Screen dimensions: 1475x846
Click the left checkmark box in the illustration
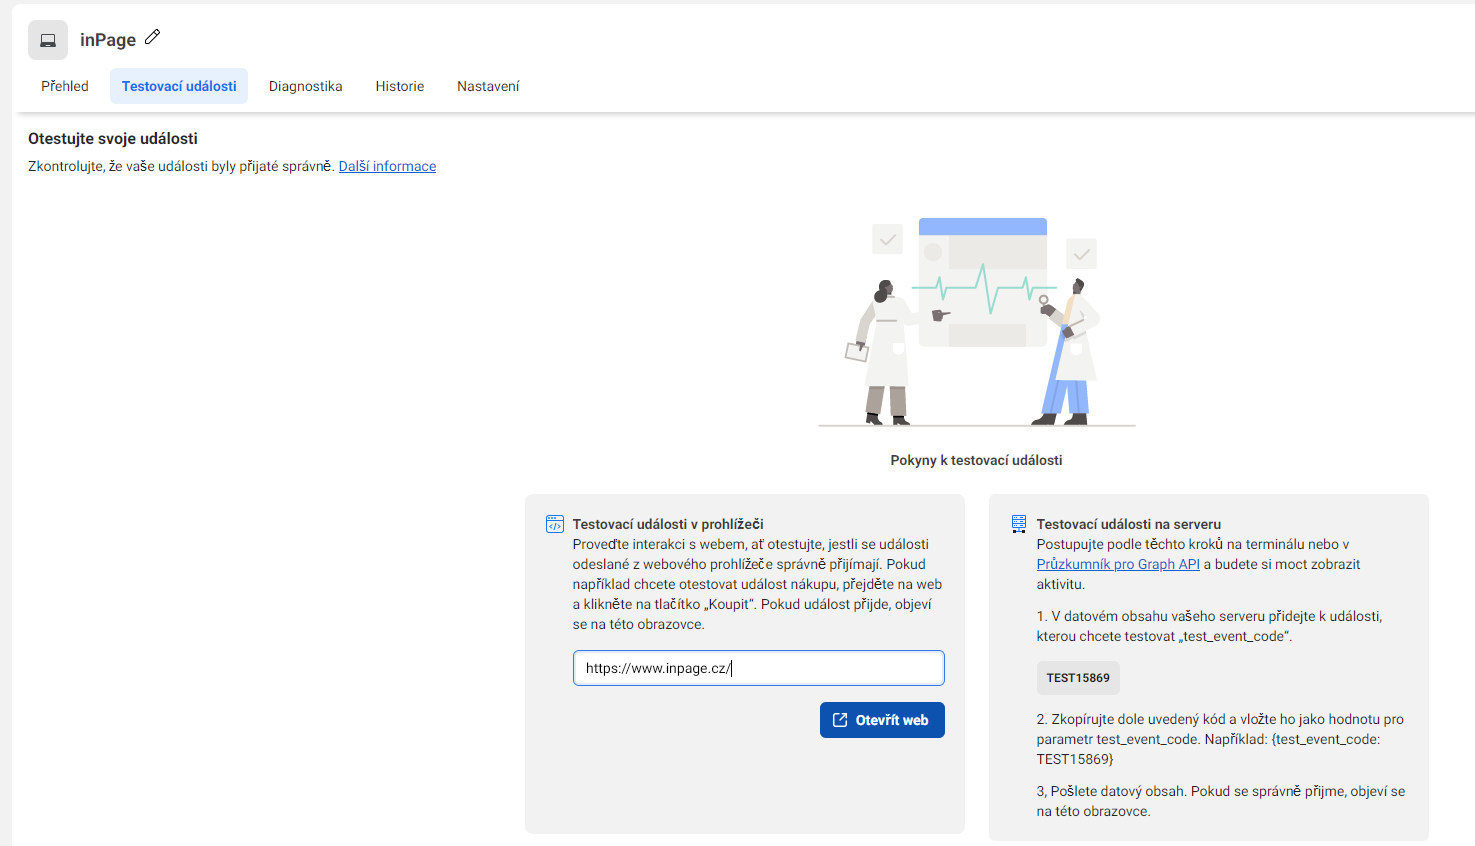point(887,239)
